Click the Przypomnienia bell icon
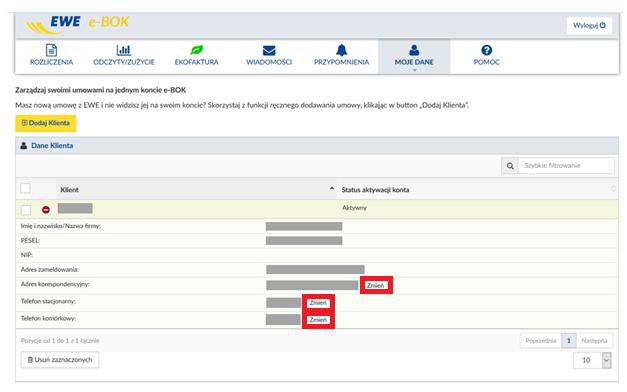The width and height of the screenshot is (627, 392). pos(341,50)
